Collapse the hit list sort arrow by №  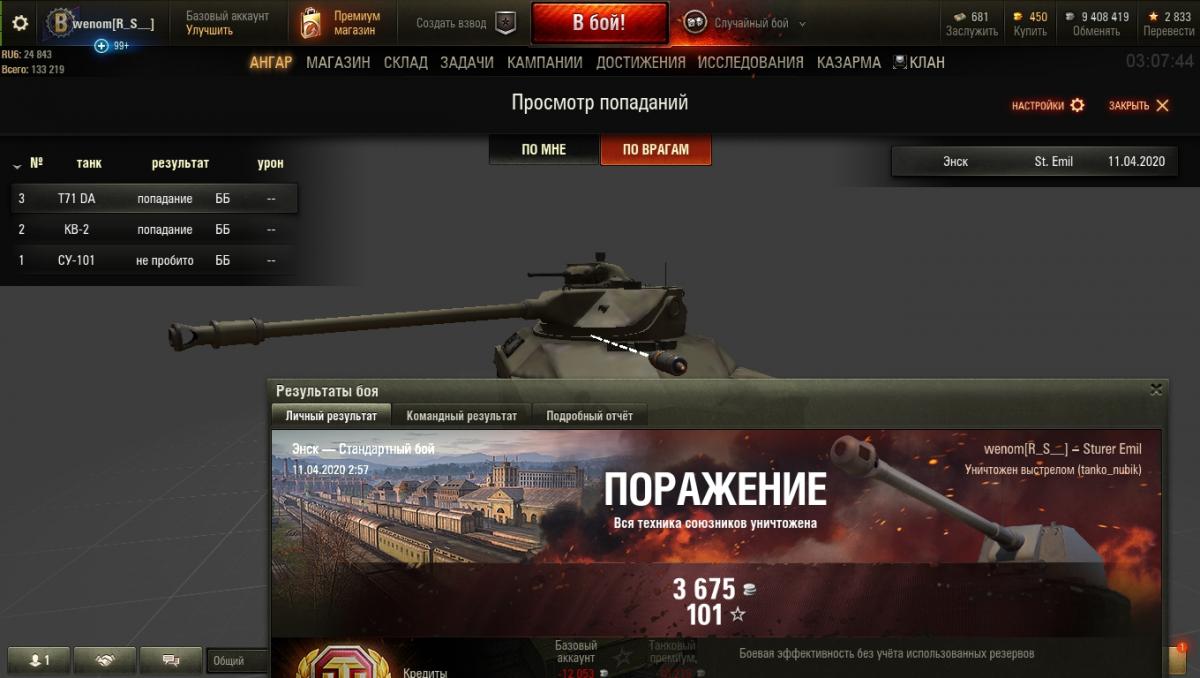coord(18,164)
